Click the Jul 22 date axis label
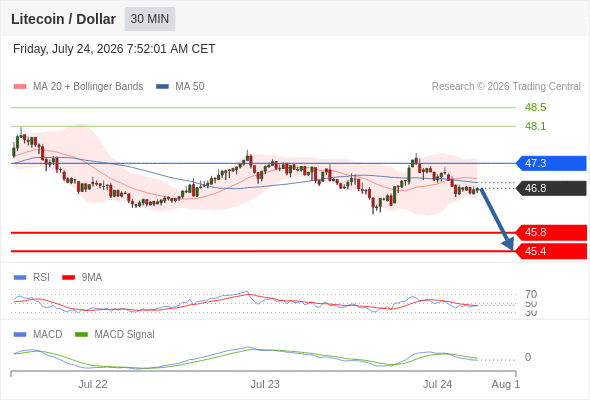This screenshot has width=590, height=400. (93, 384)
